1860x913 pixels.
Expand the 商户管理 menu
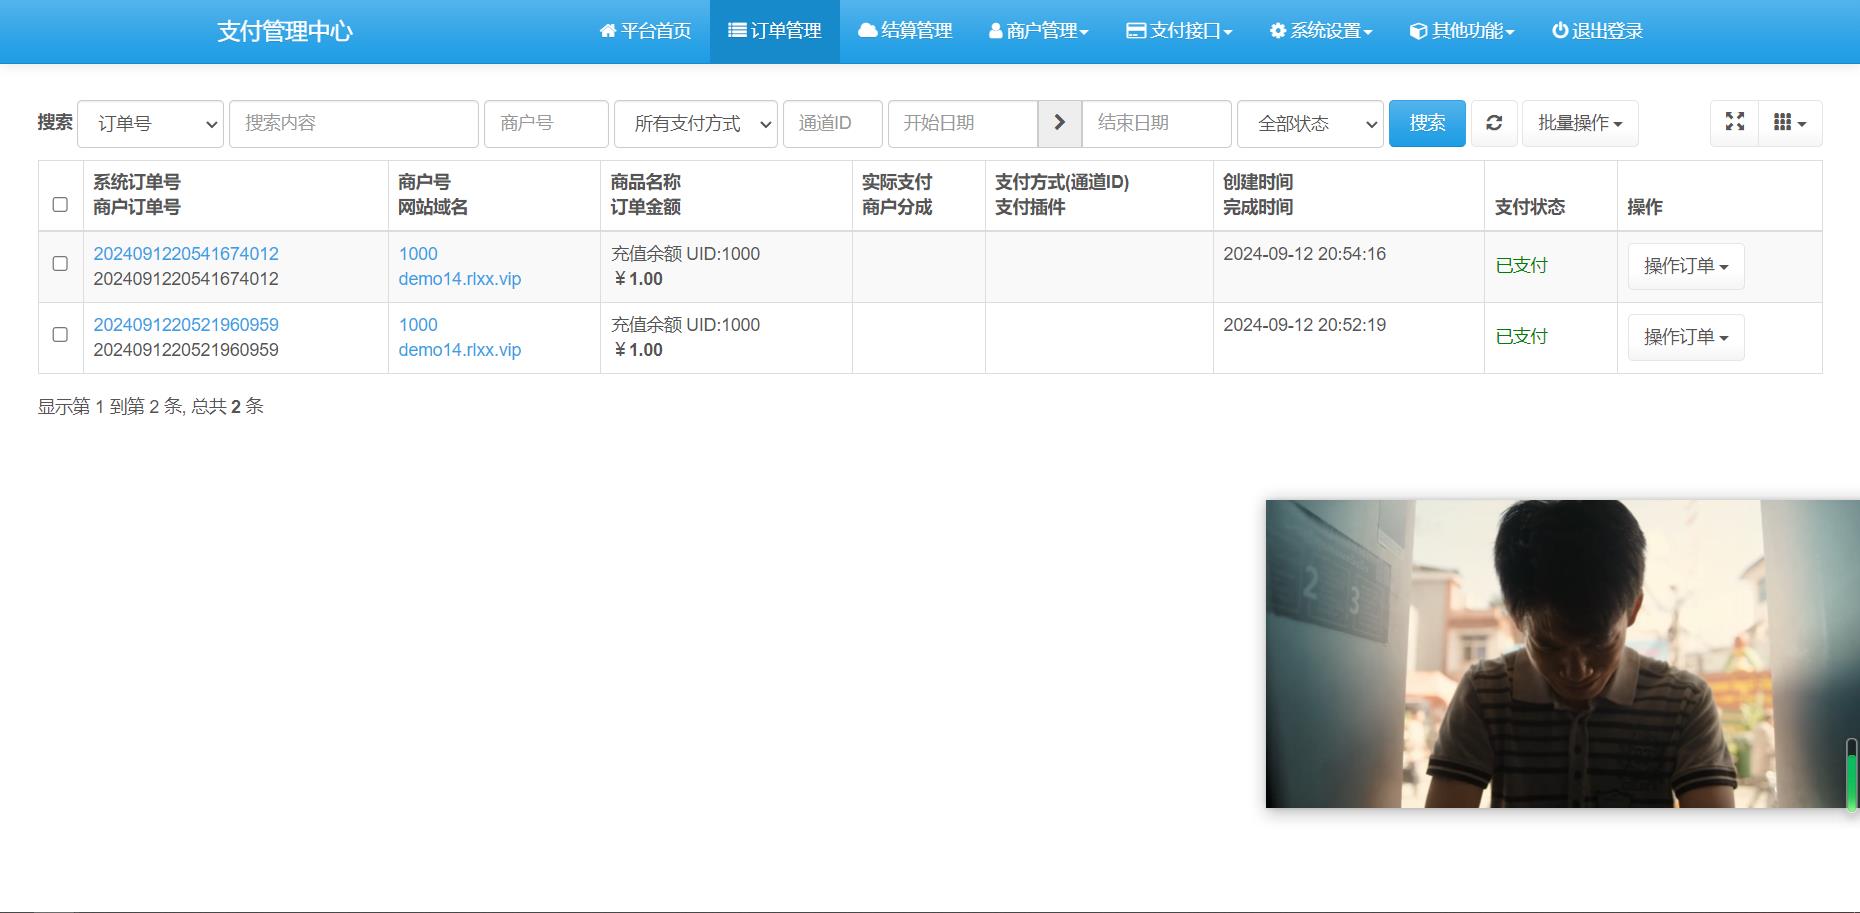1038,31
